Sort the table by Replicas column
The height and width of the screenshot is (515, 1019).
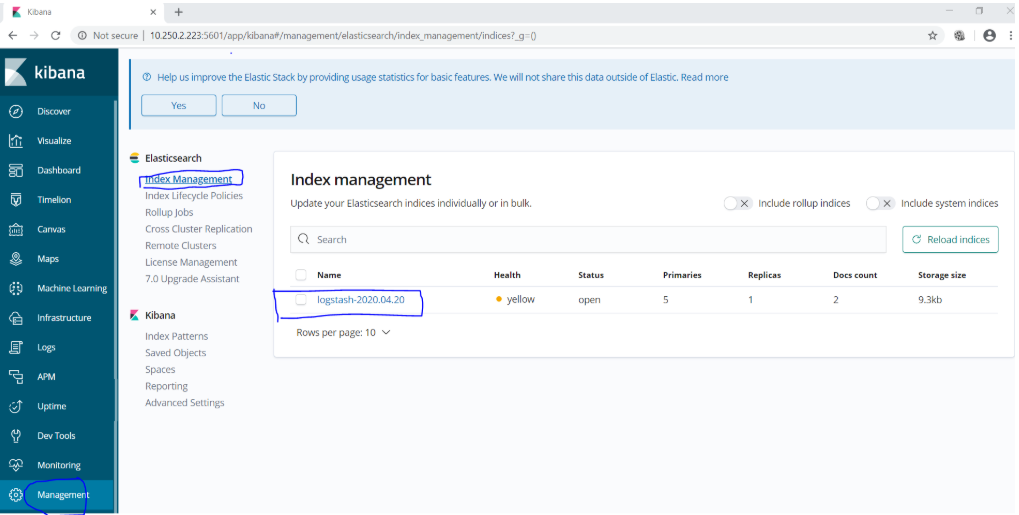764,275
